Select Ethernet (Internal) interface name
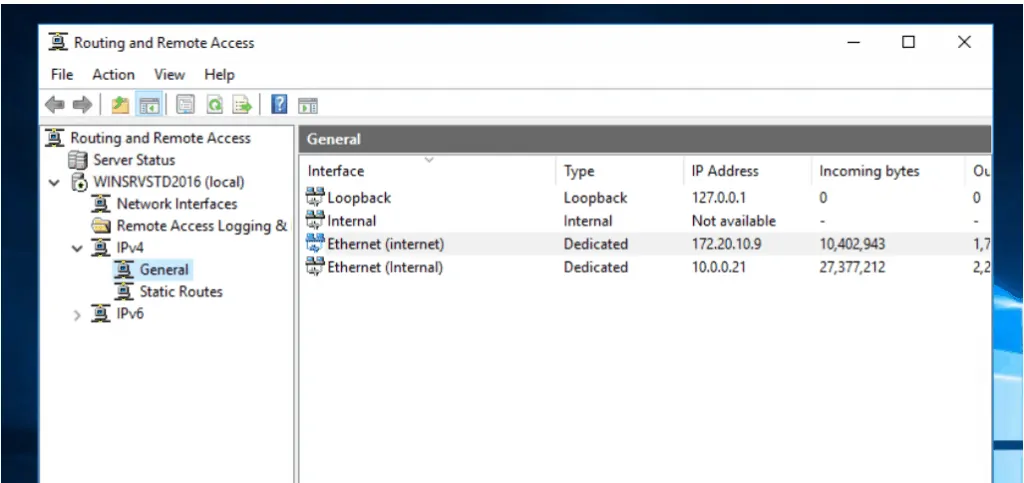Image resolution: width=1024 pixels, height=483 pixels. [x=385, y=267]
